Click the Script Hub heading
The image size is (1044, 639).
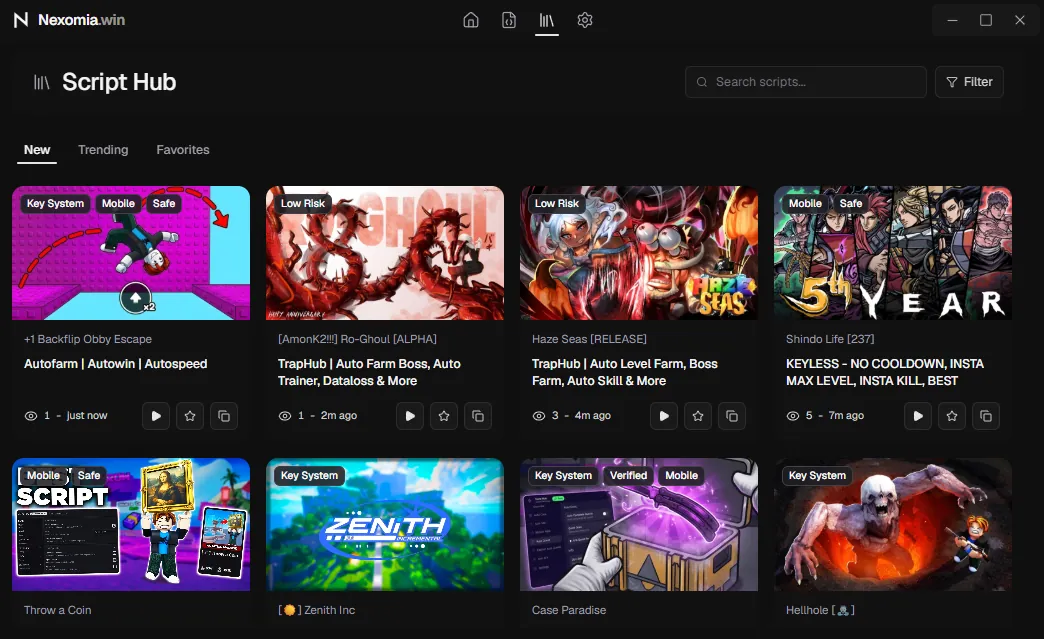[x=119, y=82]
